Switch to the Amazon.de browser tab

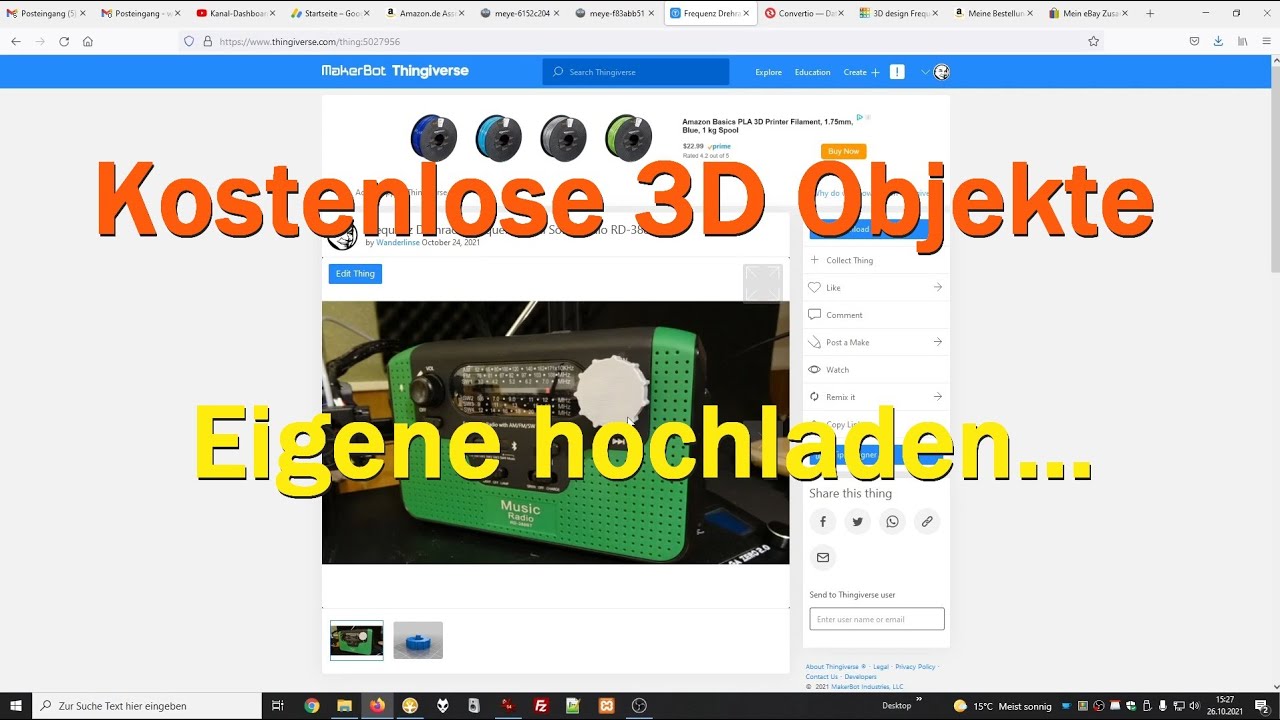[x=425, y=14]
